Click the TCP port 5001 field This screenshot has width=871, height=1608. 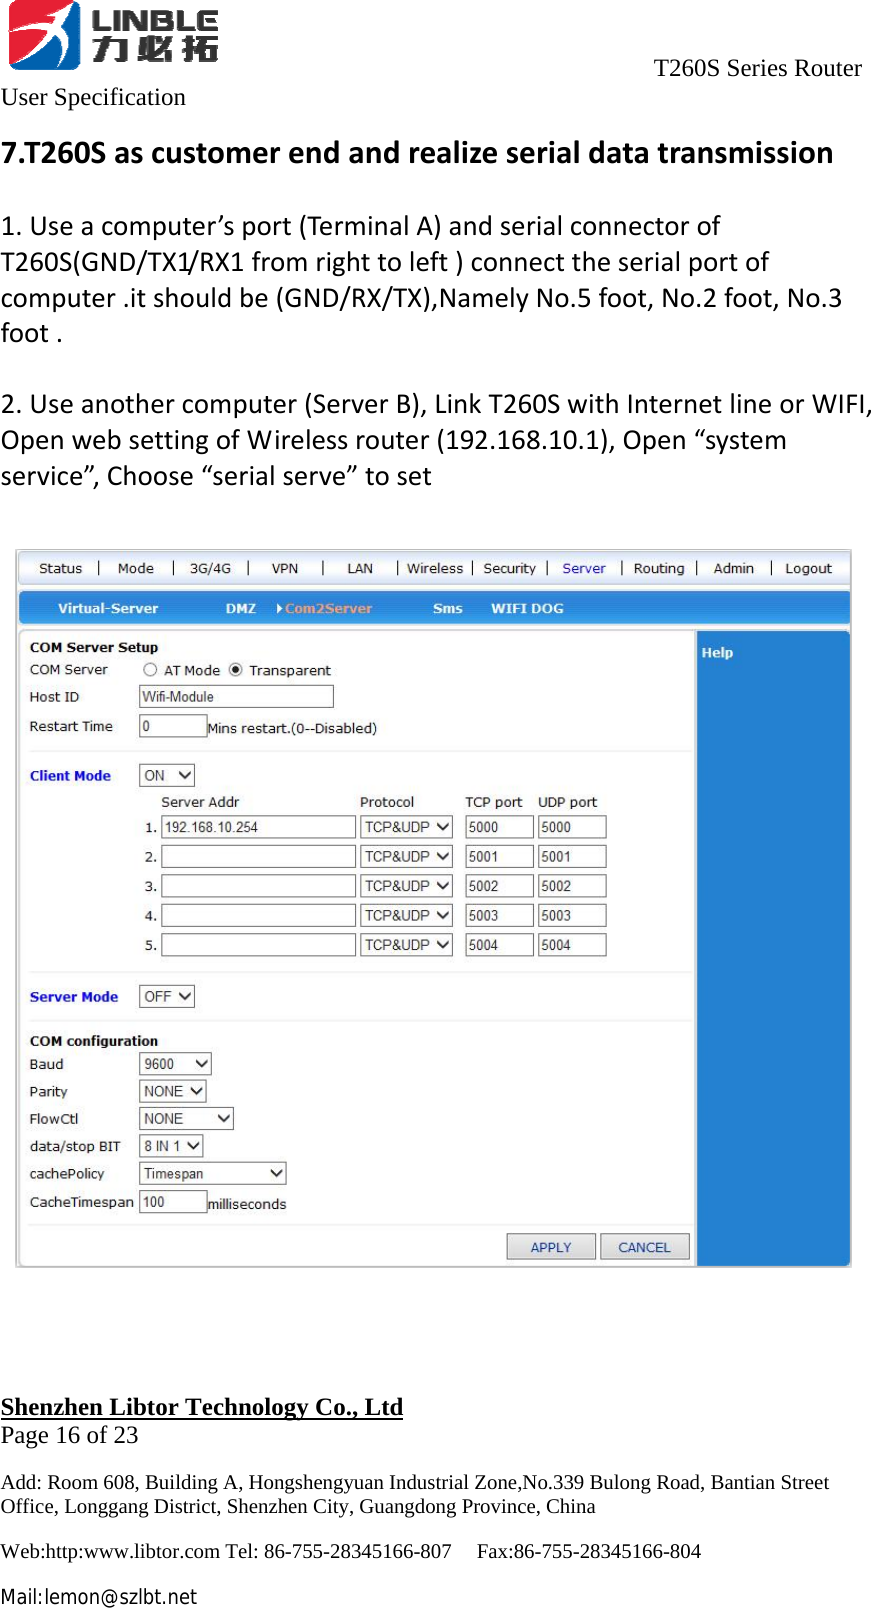click(499, 856)
